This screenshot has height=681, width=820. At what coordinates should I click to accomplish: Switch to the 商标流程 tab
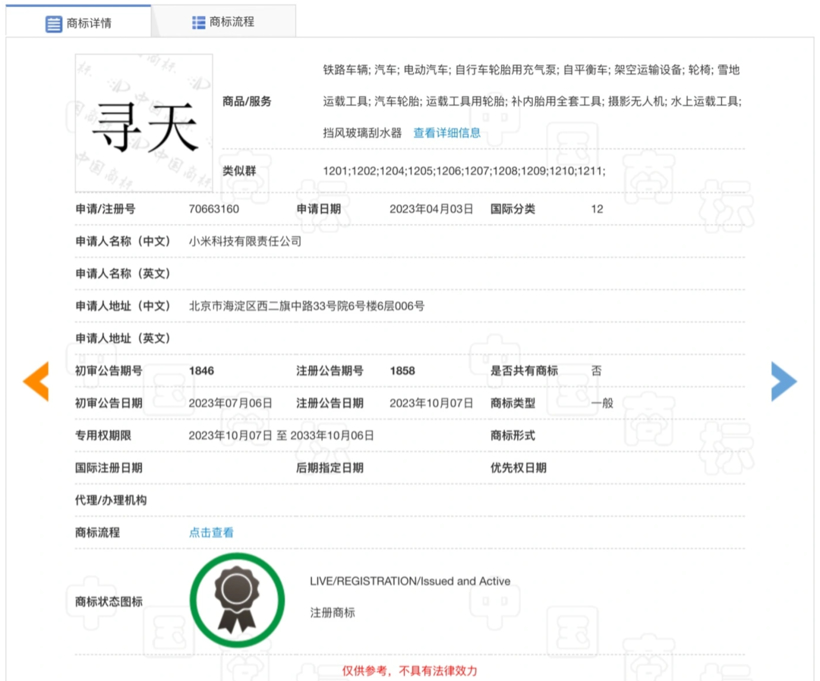click(223, 22)
